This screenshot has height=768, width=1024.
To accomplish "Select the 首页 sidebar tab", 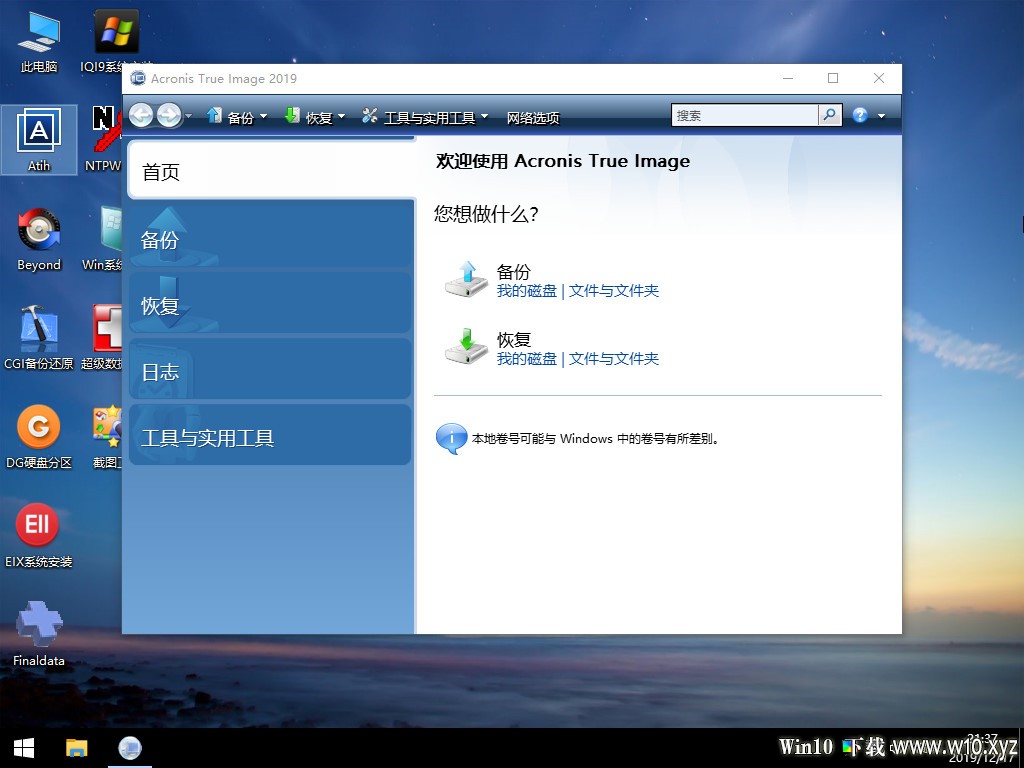I will tap(272, 171).
